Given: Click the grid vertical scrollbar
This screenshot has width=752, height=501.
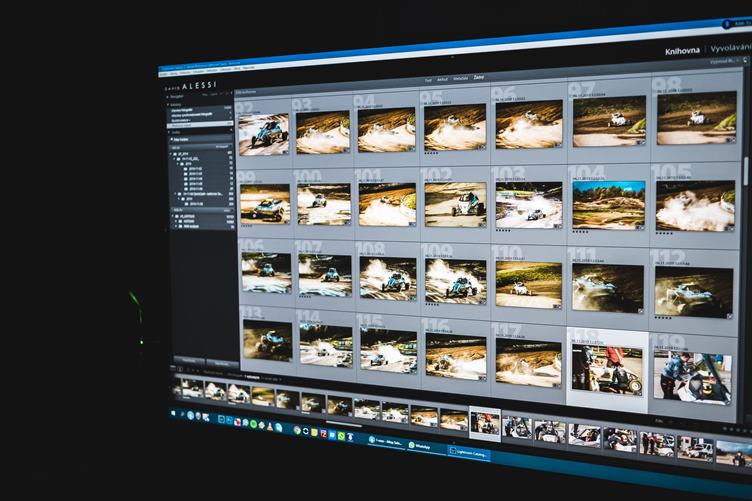Looking at the screenshot, I should (747, 171).
